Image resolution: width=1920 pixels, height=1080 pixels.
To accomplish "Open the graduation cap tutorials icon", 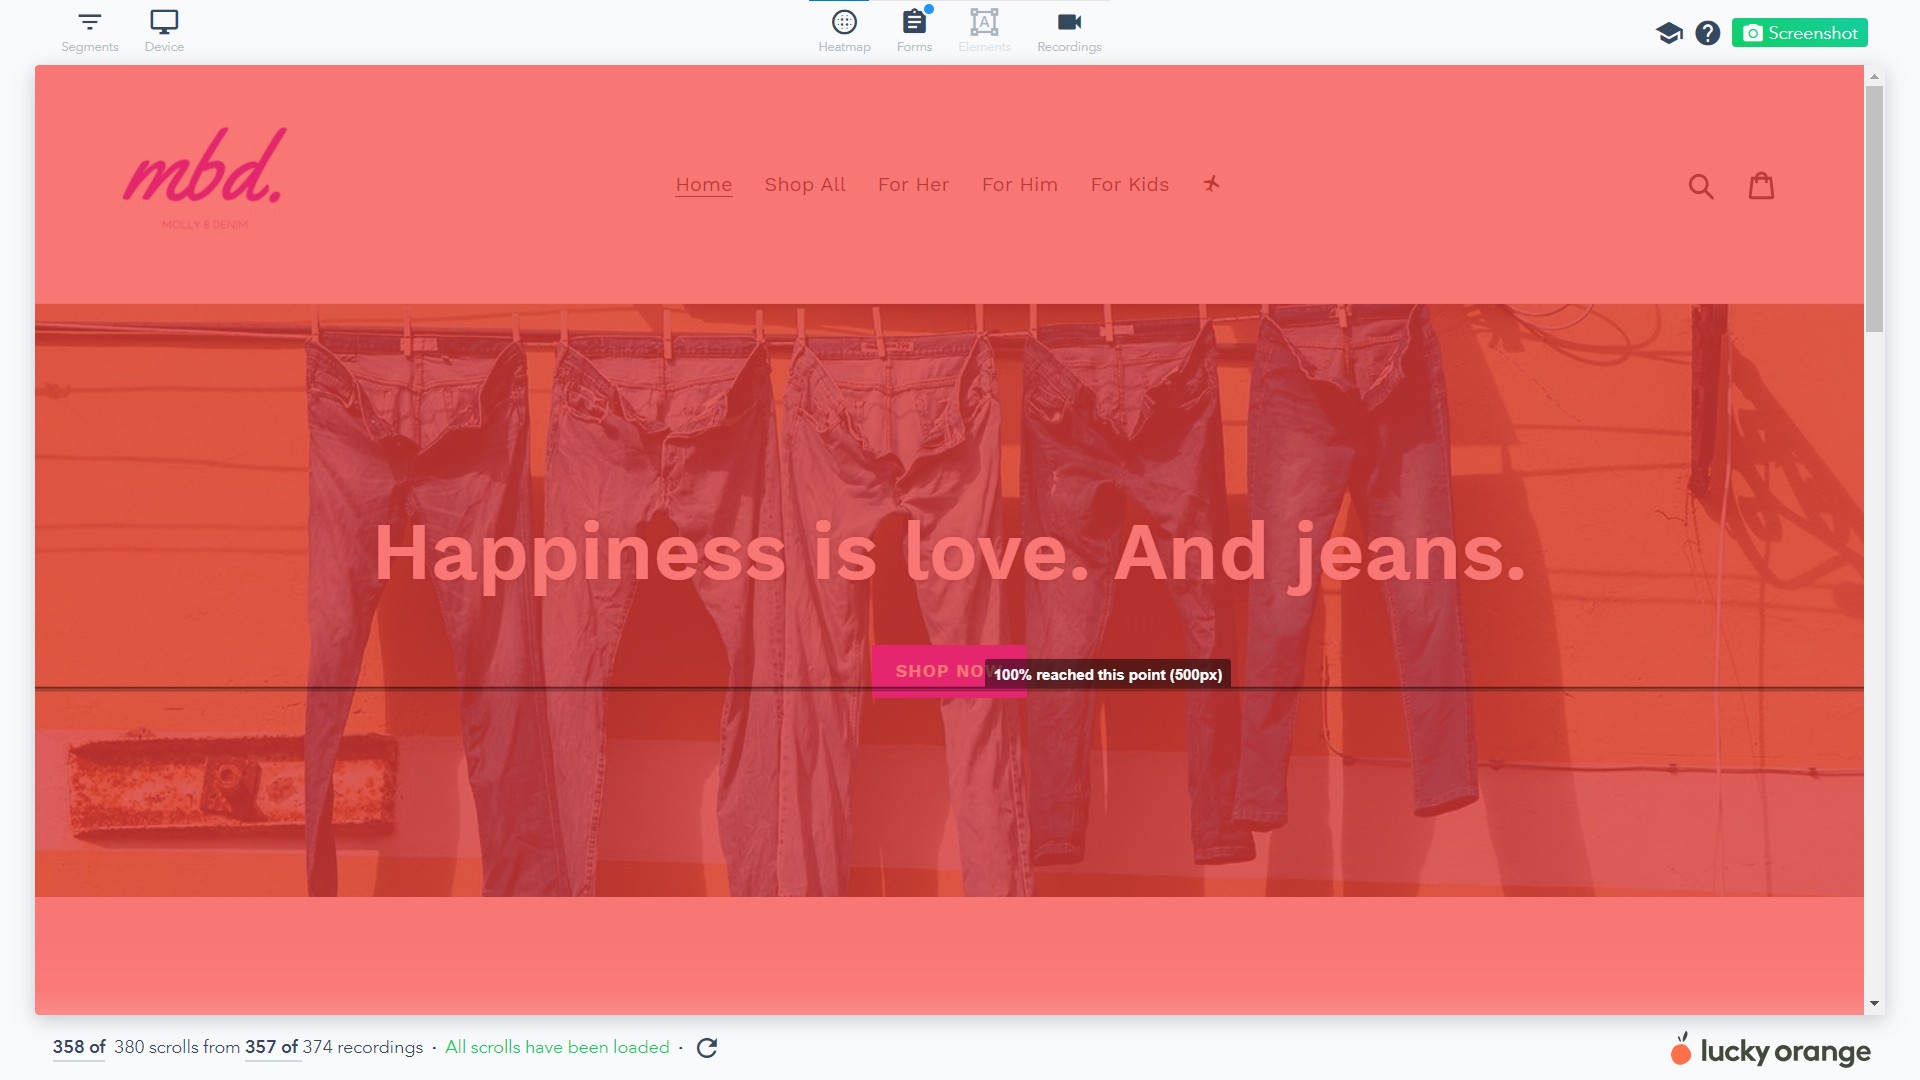I will (1669, 33).
